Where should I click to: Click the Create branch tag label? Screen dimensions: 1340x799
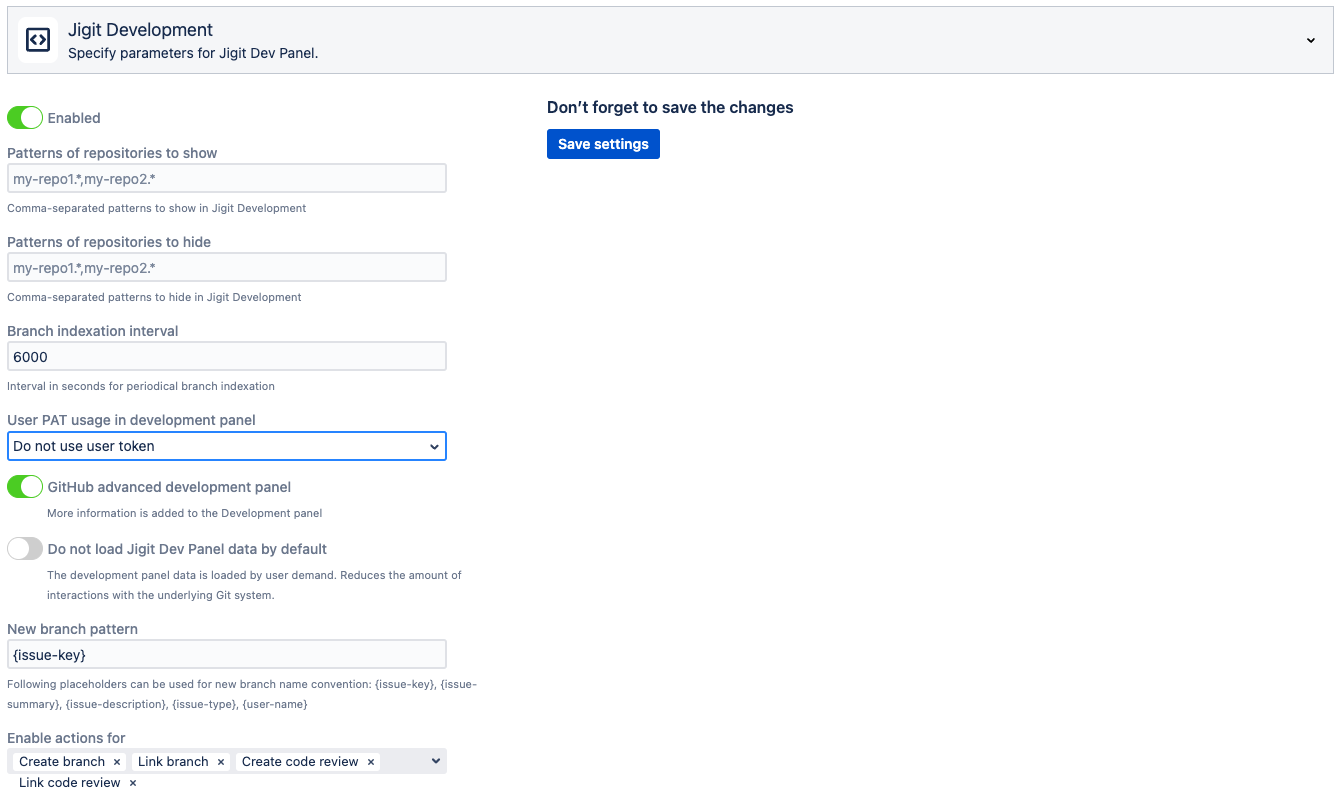click(62, 762)
